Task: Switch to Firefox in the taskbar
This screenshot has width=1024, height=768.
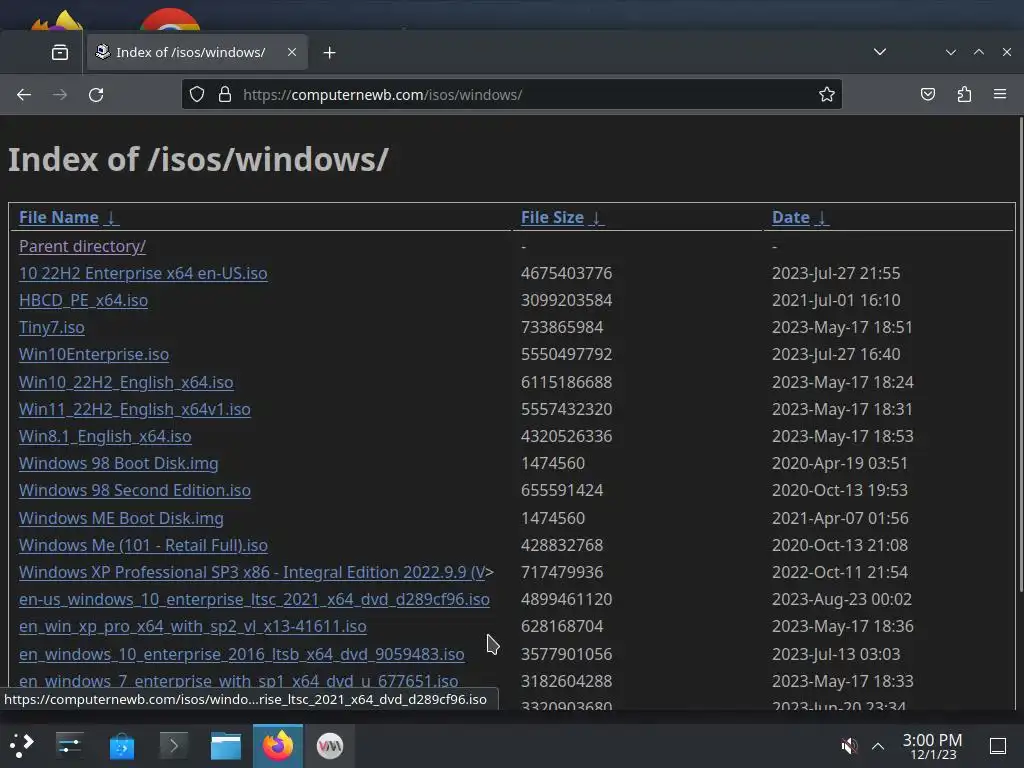Action: click(278, 745)
